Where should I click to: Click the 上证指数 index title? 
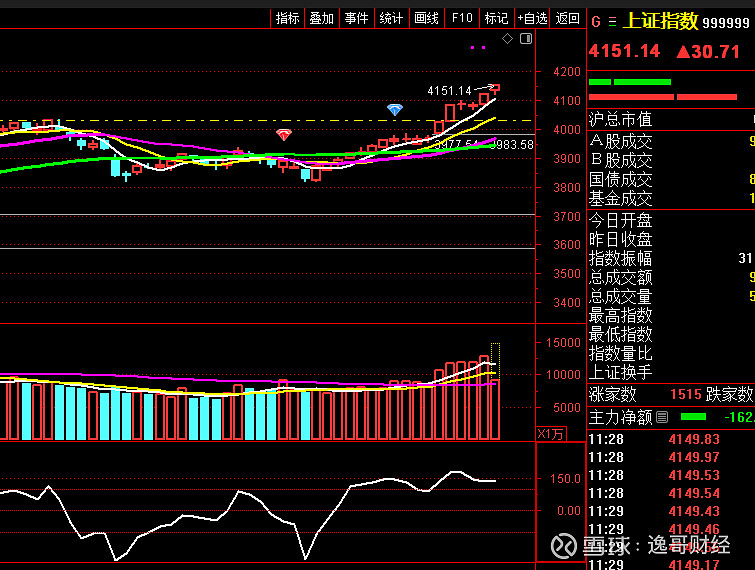click(x=661, y=22)
